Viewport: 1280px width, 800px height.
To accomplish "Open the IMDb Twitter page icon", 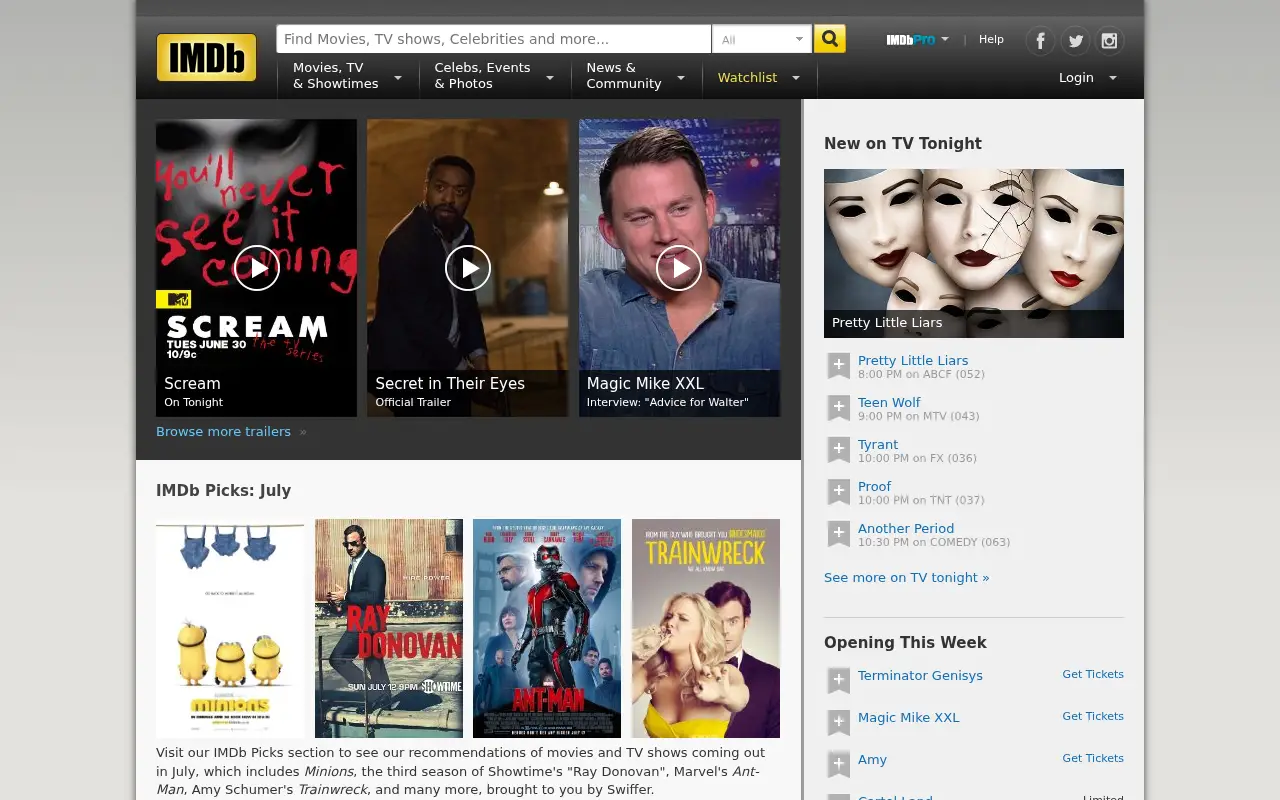I will (x=1075, y=40).
